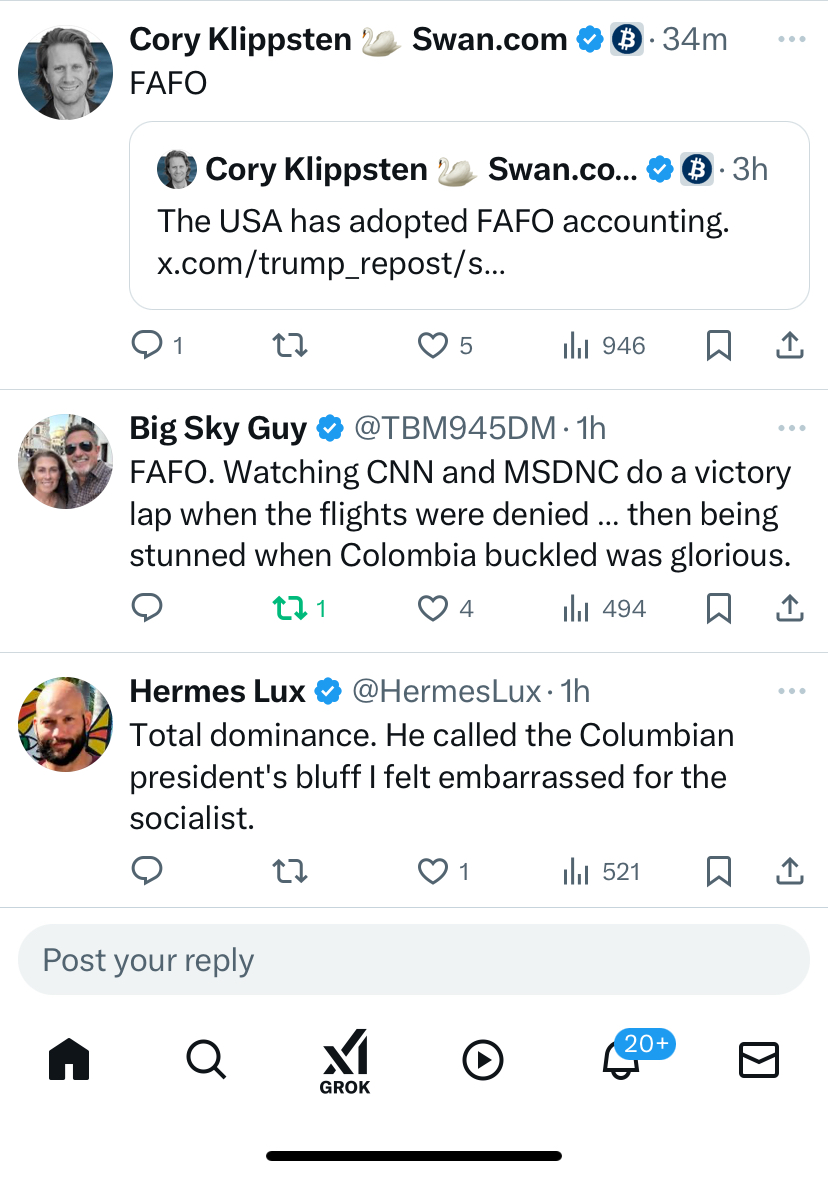The height and width of the screenshot is (1177, 828).
Task: Open Hermes Lux's profile name
Action: point(217,691)
